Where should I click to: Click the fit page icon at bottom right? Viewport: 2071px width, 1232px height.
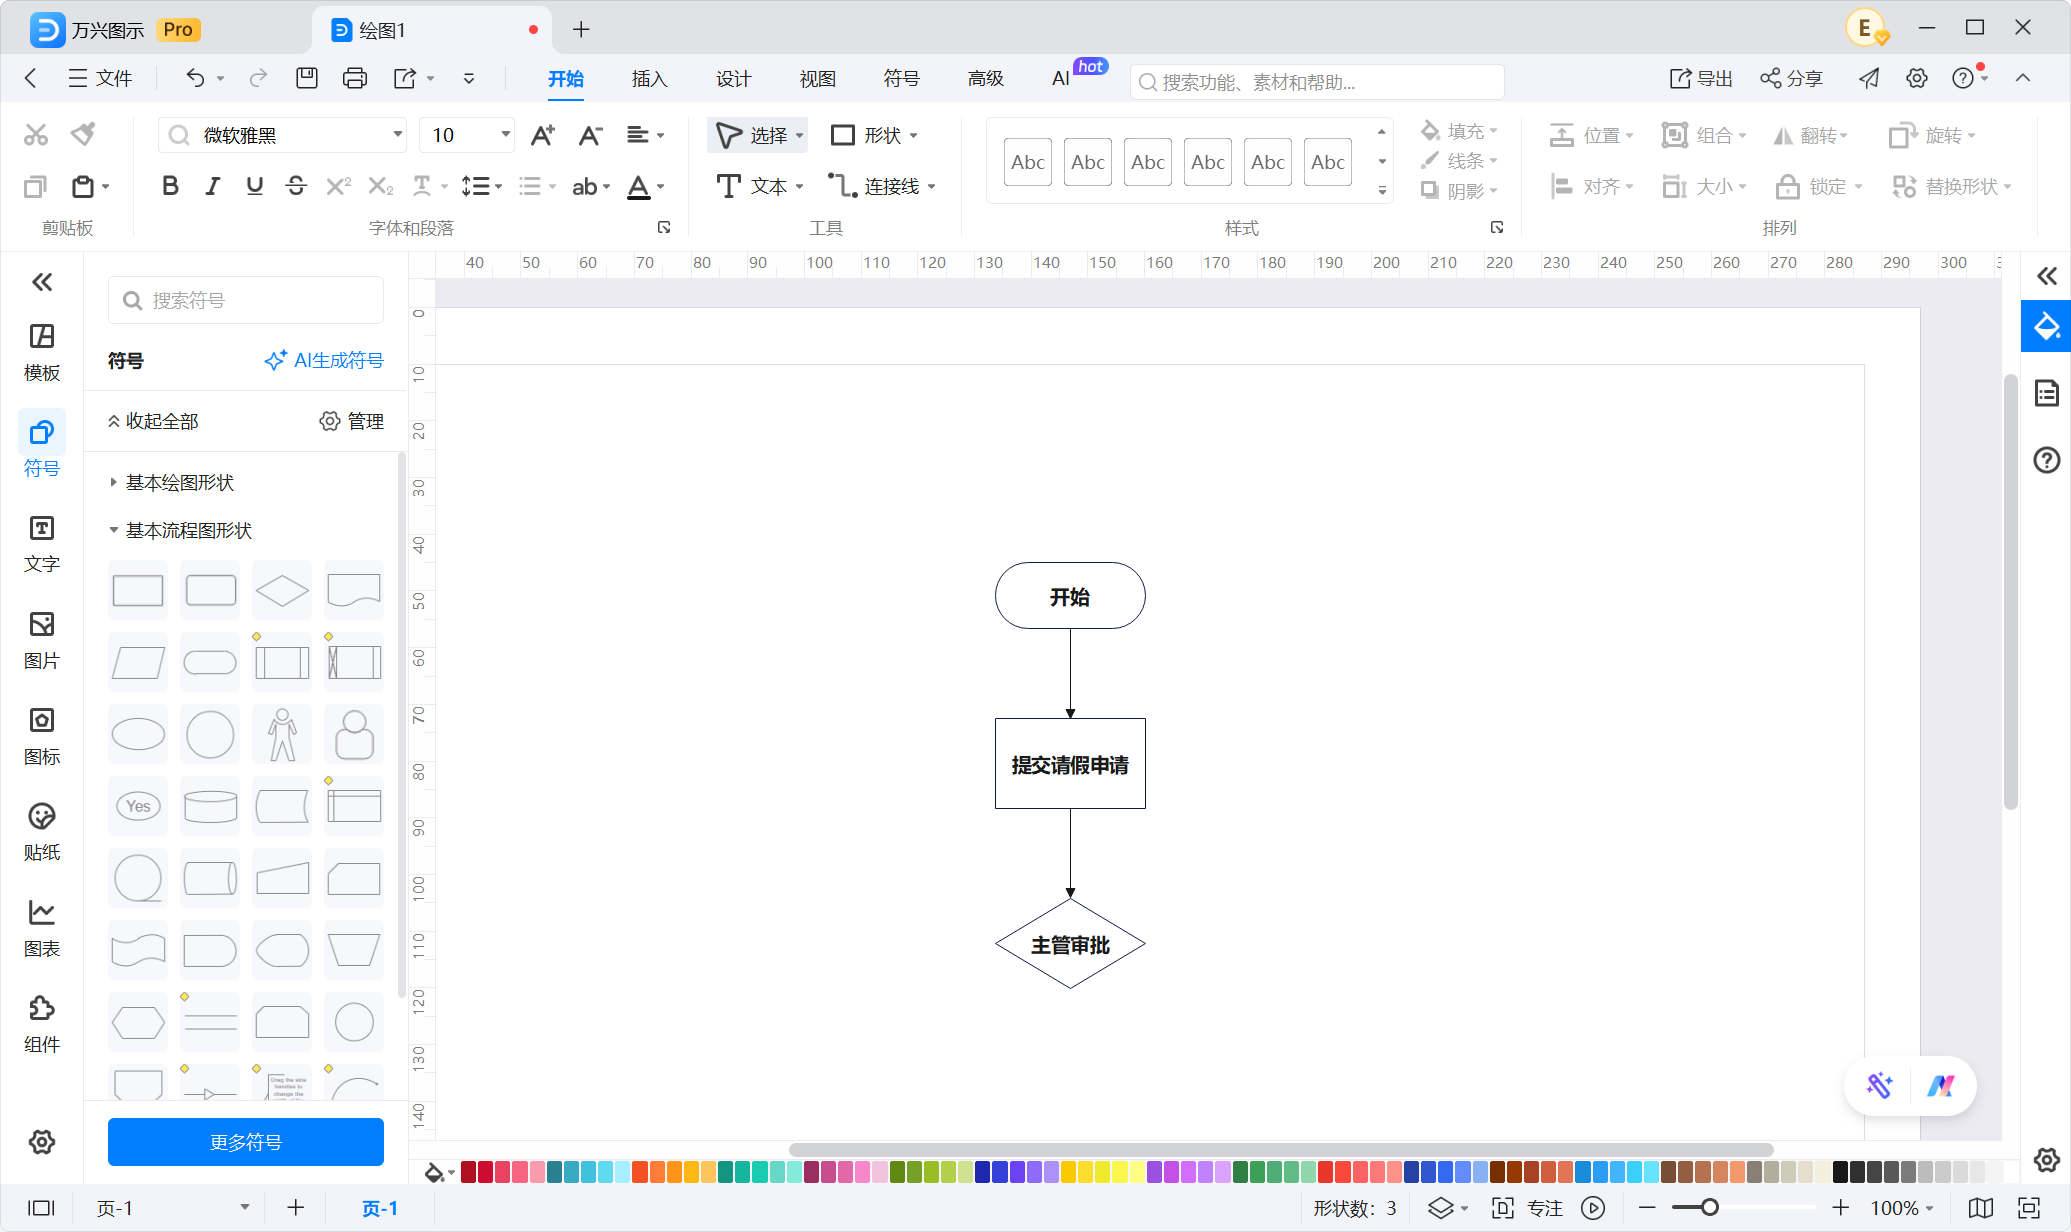[2029, 1208]
